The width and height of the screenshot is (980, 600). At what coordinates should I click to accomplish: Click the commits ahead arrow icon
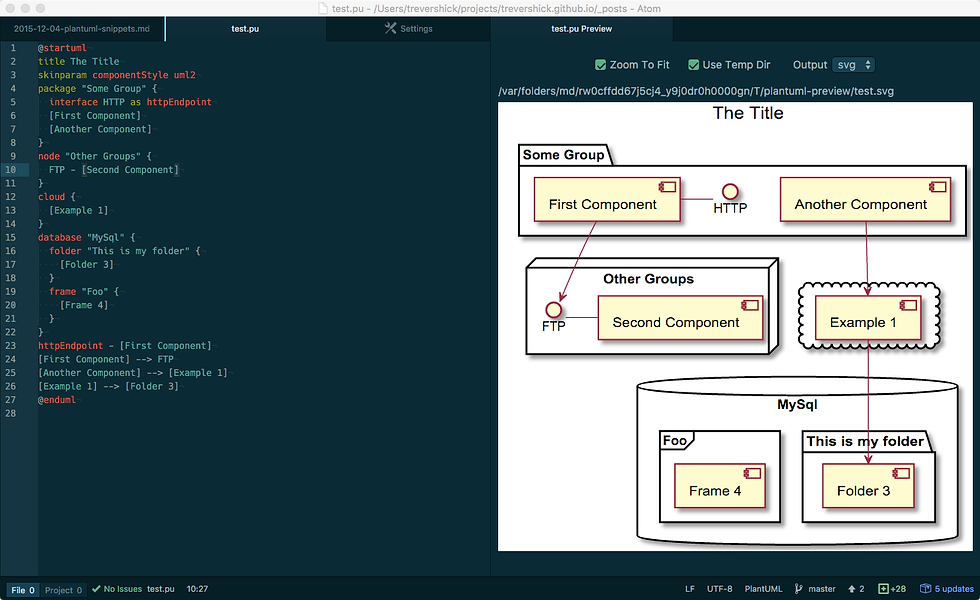[851, 589]
